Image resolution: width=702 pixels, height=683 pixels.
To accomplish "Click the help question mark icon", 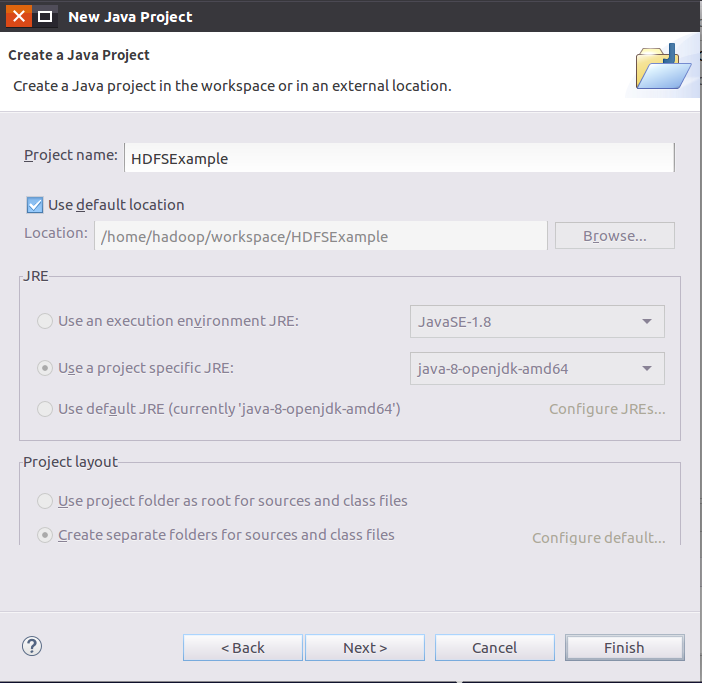I will [x=31, y=646].
